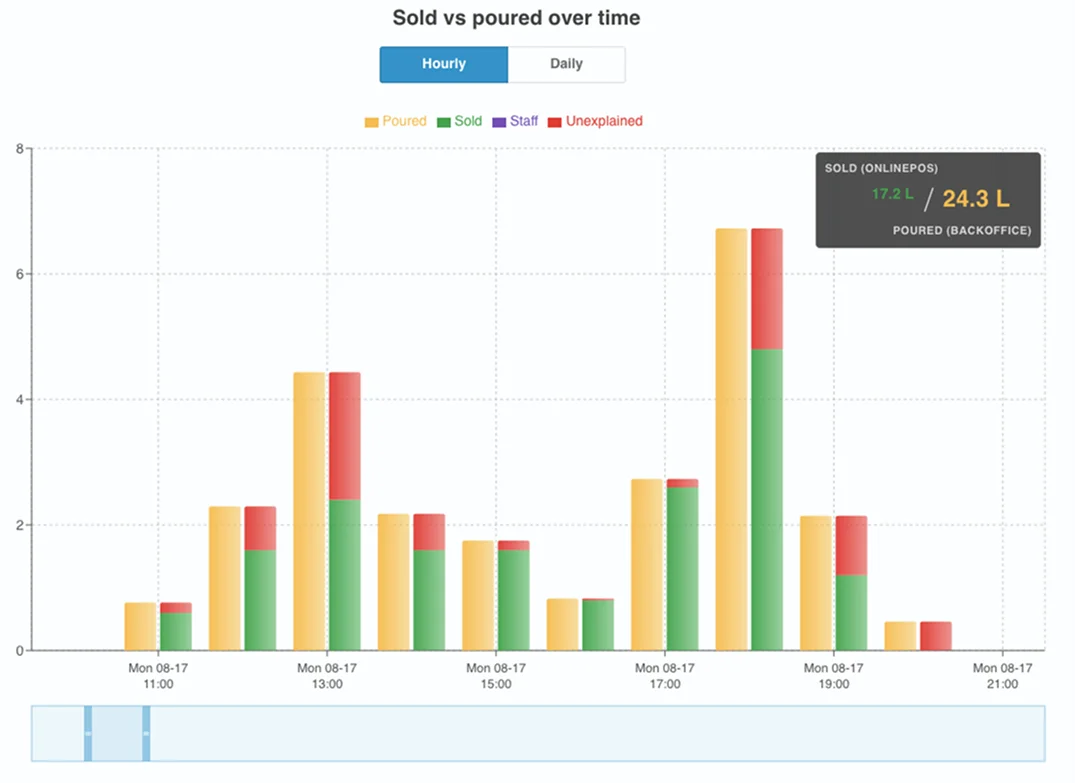Click the red Unexplained legend color square
Screen dimensions: 1075x783
pos(555,122)
